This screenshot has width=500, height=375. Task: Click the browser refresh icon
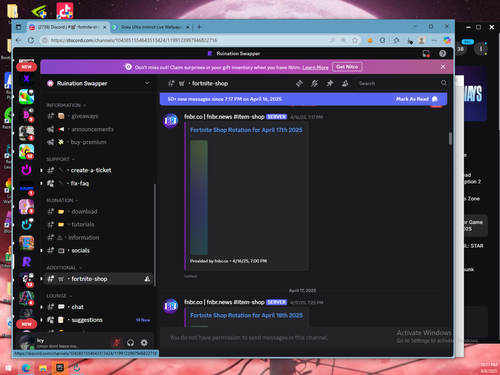click(31, 40)
